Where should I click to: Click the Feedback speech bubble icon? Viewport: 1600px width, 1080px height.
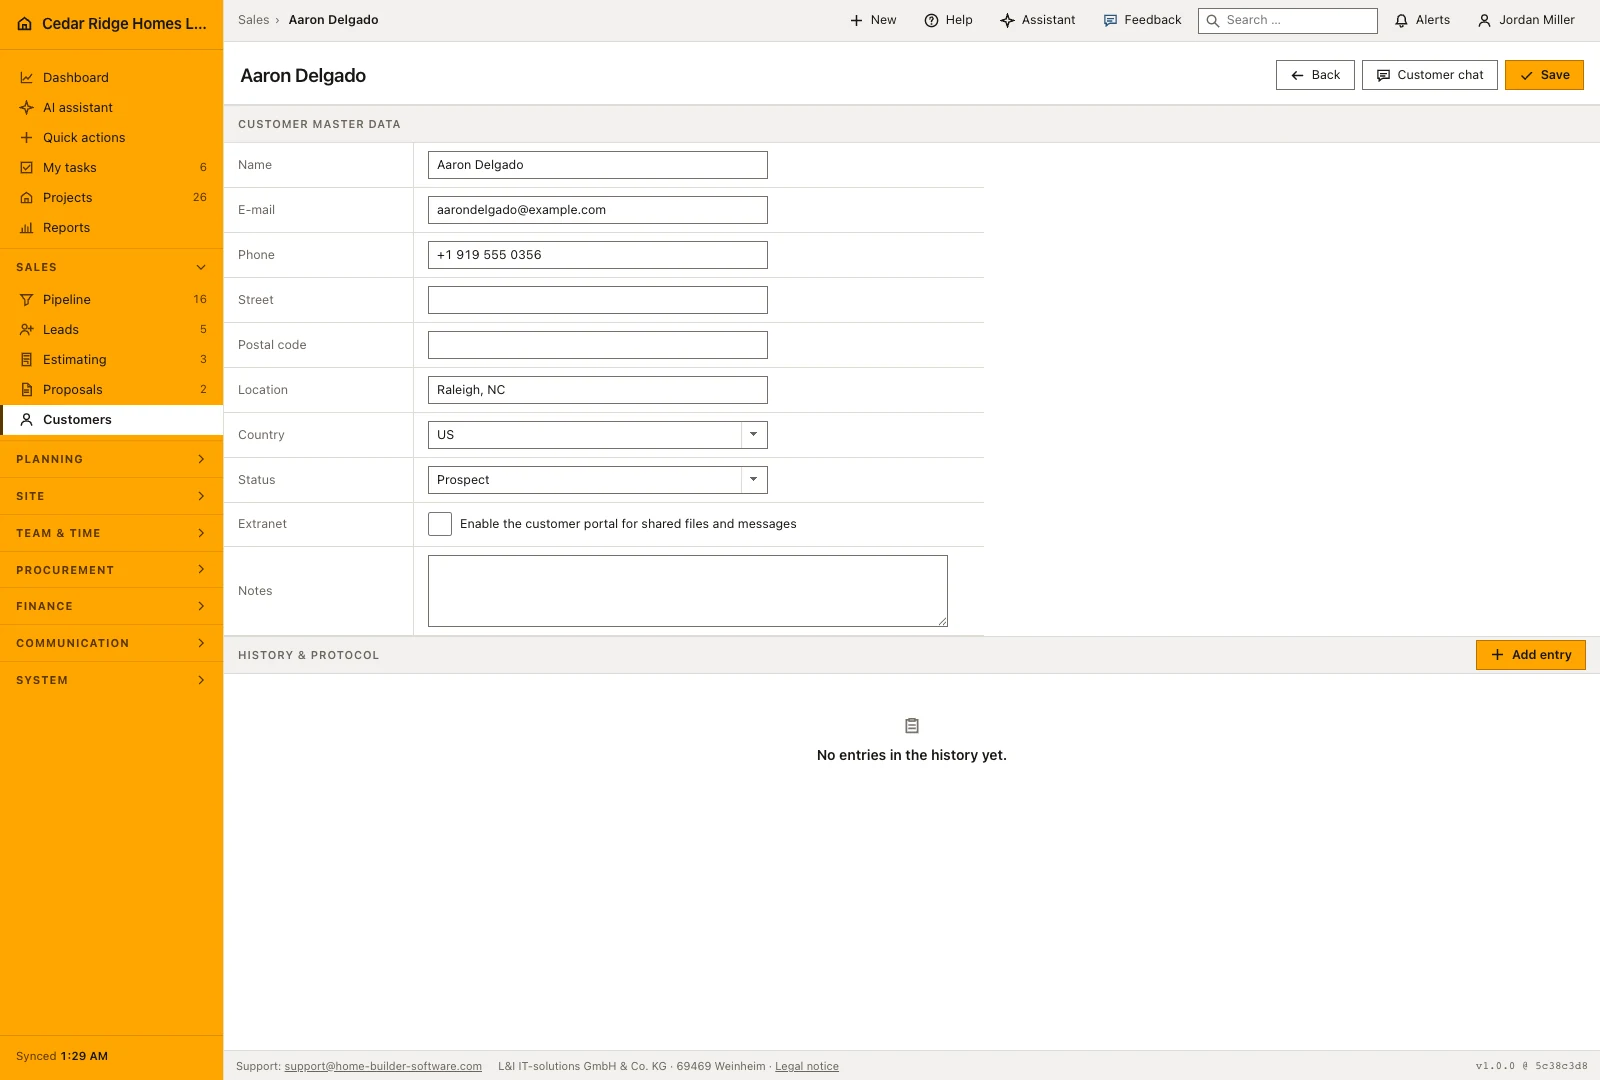(1110, 20)
